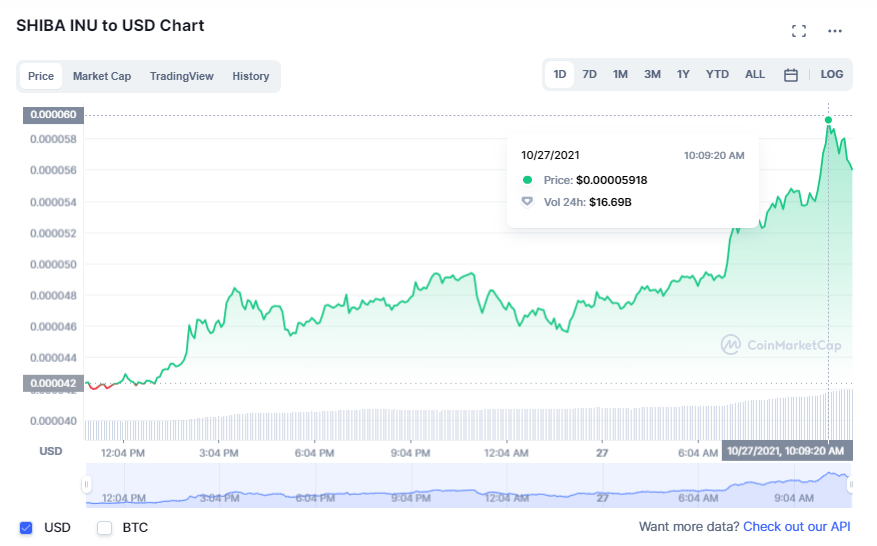877x546 pixels.
Task: Enable the BTC checkbox
Action: [x=105, y=528]
